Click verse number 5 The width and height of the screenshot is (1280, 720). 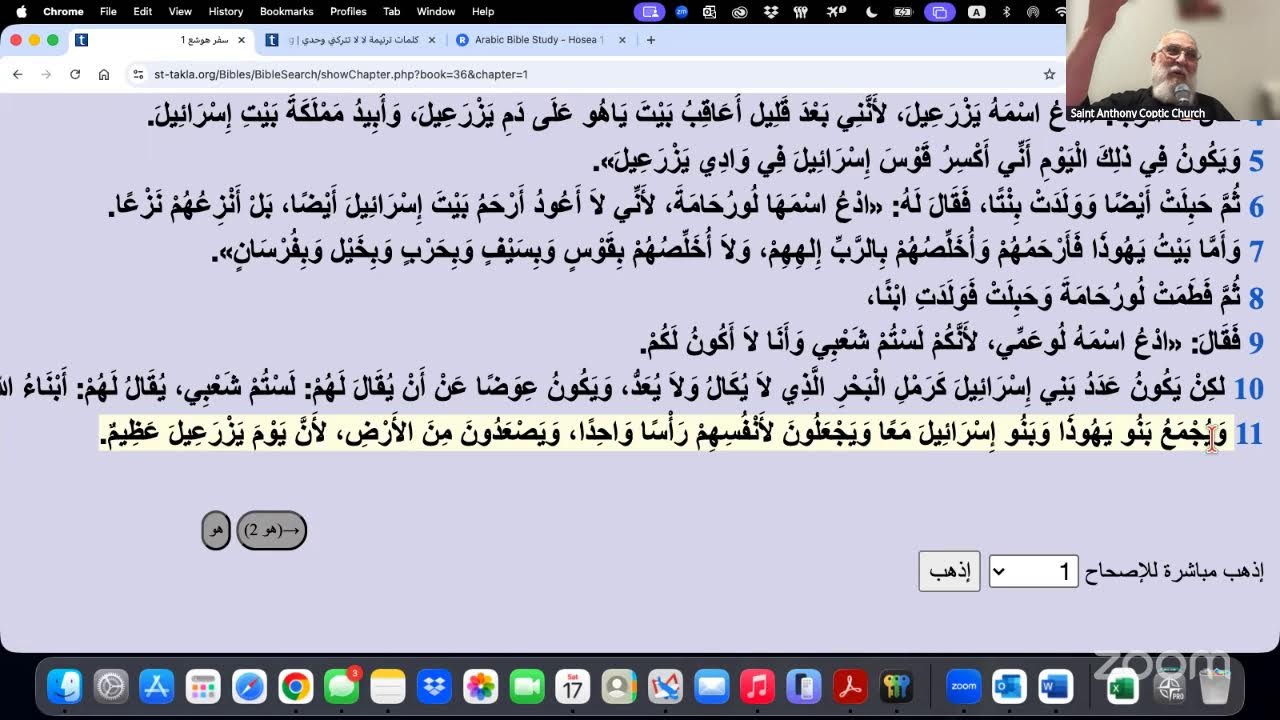[1256, 160]
